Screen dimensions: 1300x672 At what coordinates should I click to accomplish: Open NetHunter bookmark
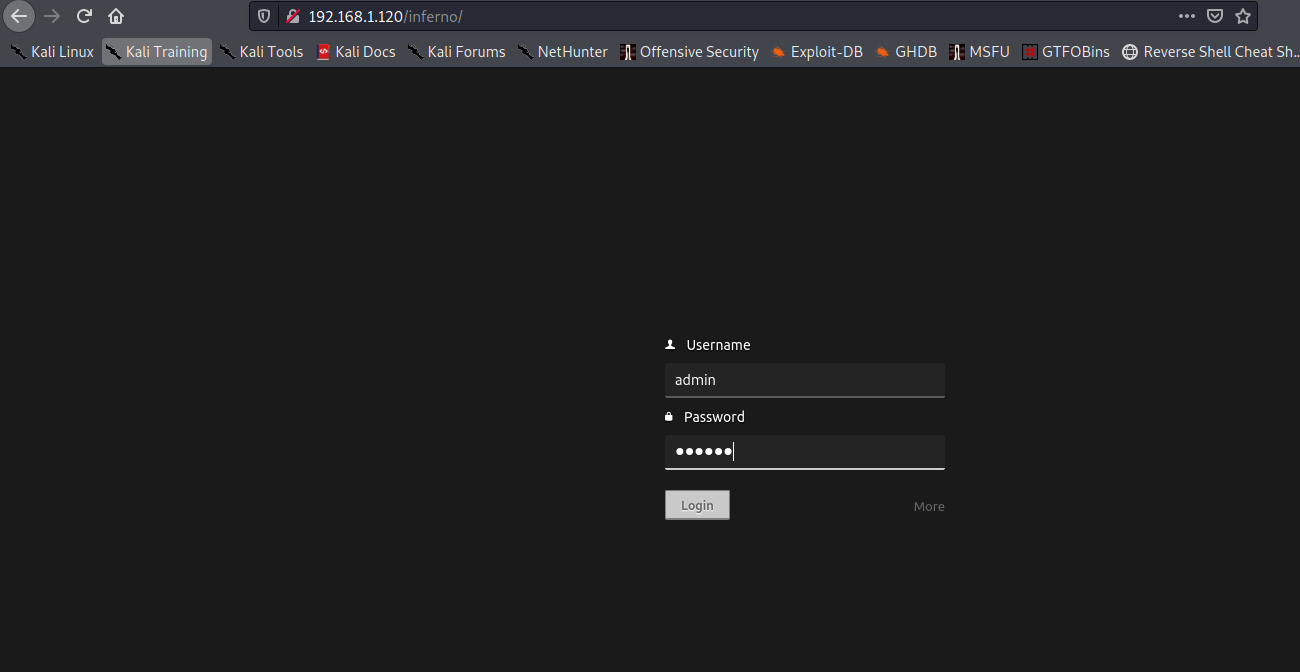coord(563,52)
